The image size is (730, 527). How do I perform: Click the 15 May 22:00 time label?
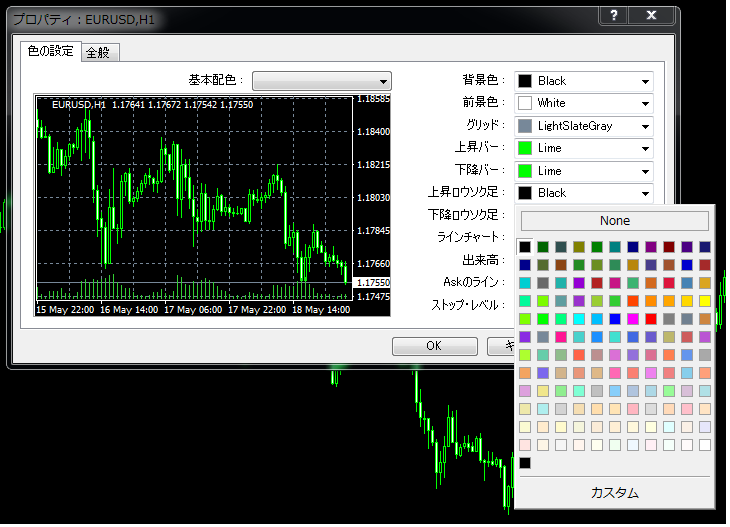click(x=65, y=310)
